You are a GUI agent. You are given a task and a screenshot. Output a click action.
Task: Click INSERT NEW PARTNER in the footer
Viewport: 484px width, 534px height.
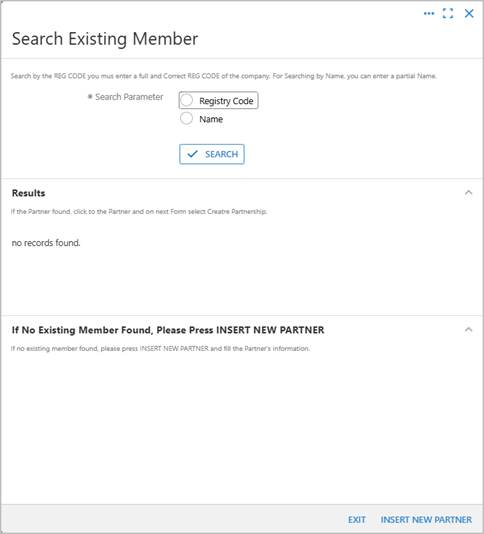pyautogui.click(x=426, y=520)
